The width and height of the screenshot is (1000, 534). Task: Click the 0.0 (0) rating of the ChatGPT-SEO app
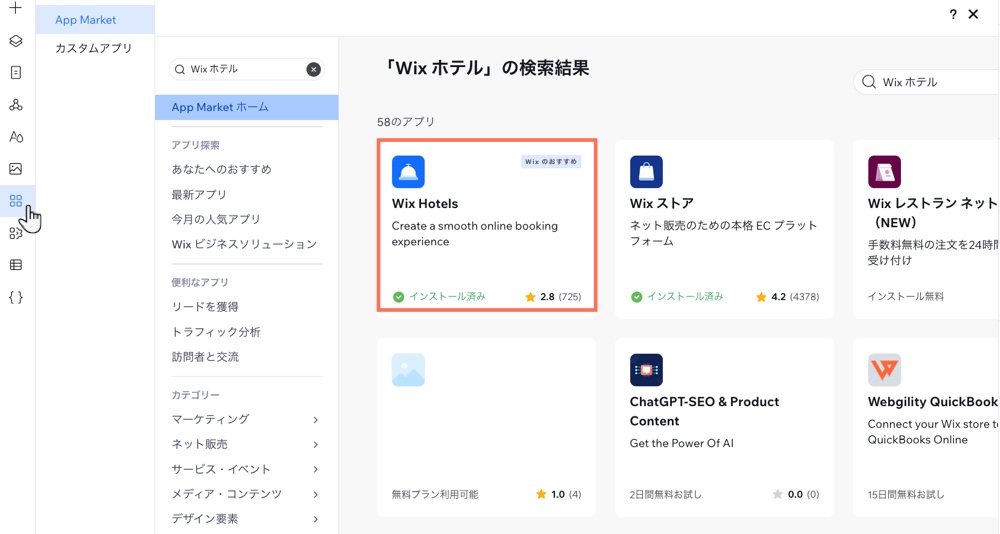point(795,494)
